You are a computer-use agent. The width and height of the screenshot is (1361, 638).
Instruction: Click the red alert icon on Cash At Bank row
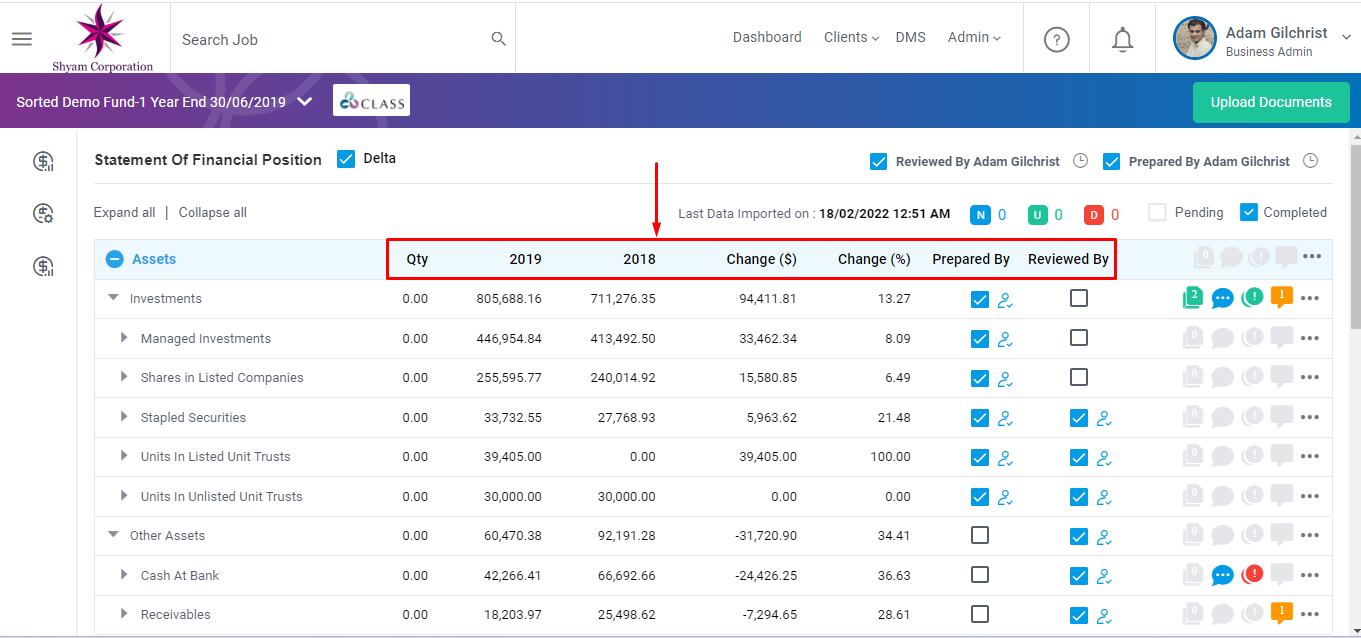[x=1252, y=574]
